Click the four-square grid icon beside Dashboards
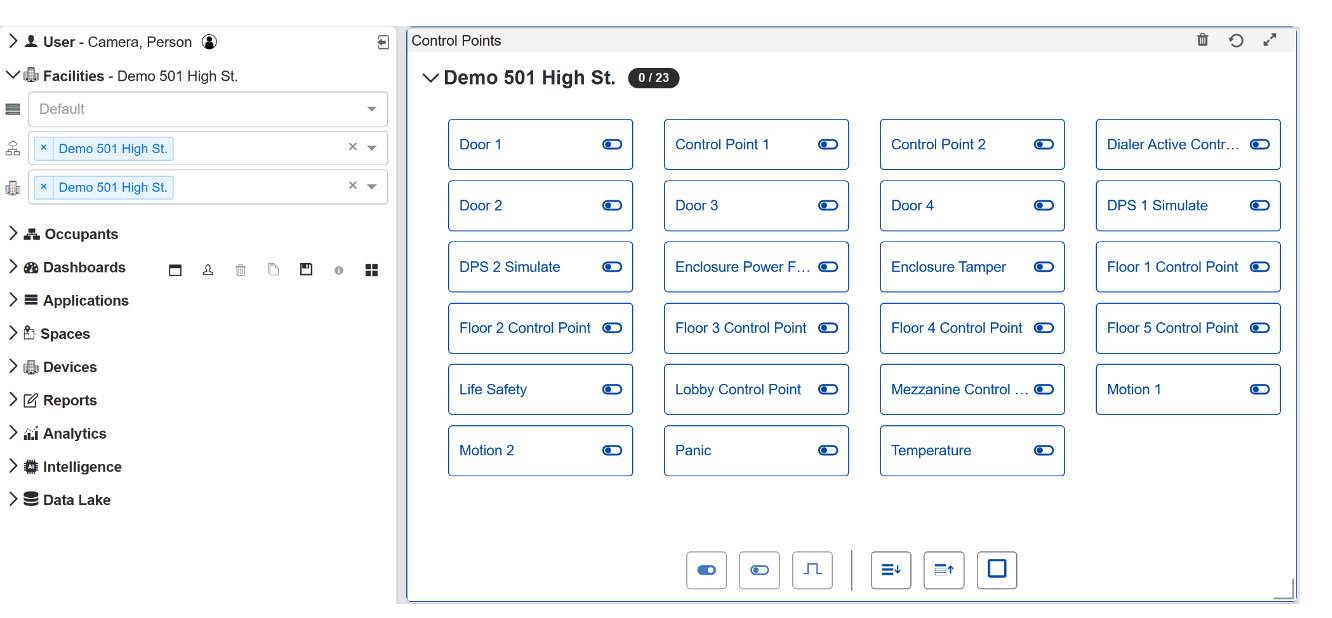This screenshot has height=618, width=1332. (x=372, y=270)
